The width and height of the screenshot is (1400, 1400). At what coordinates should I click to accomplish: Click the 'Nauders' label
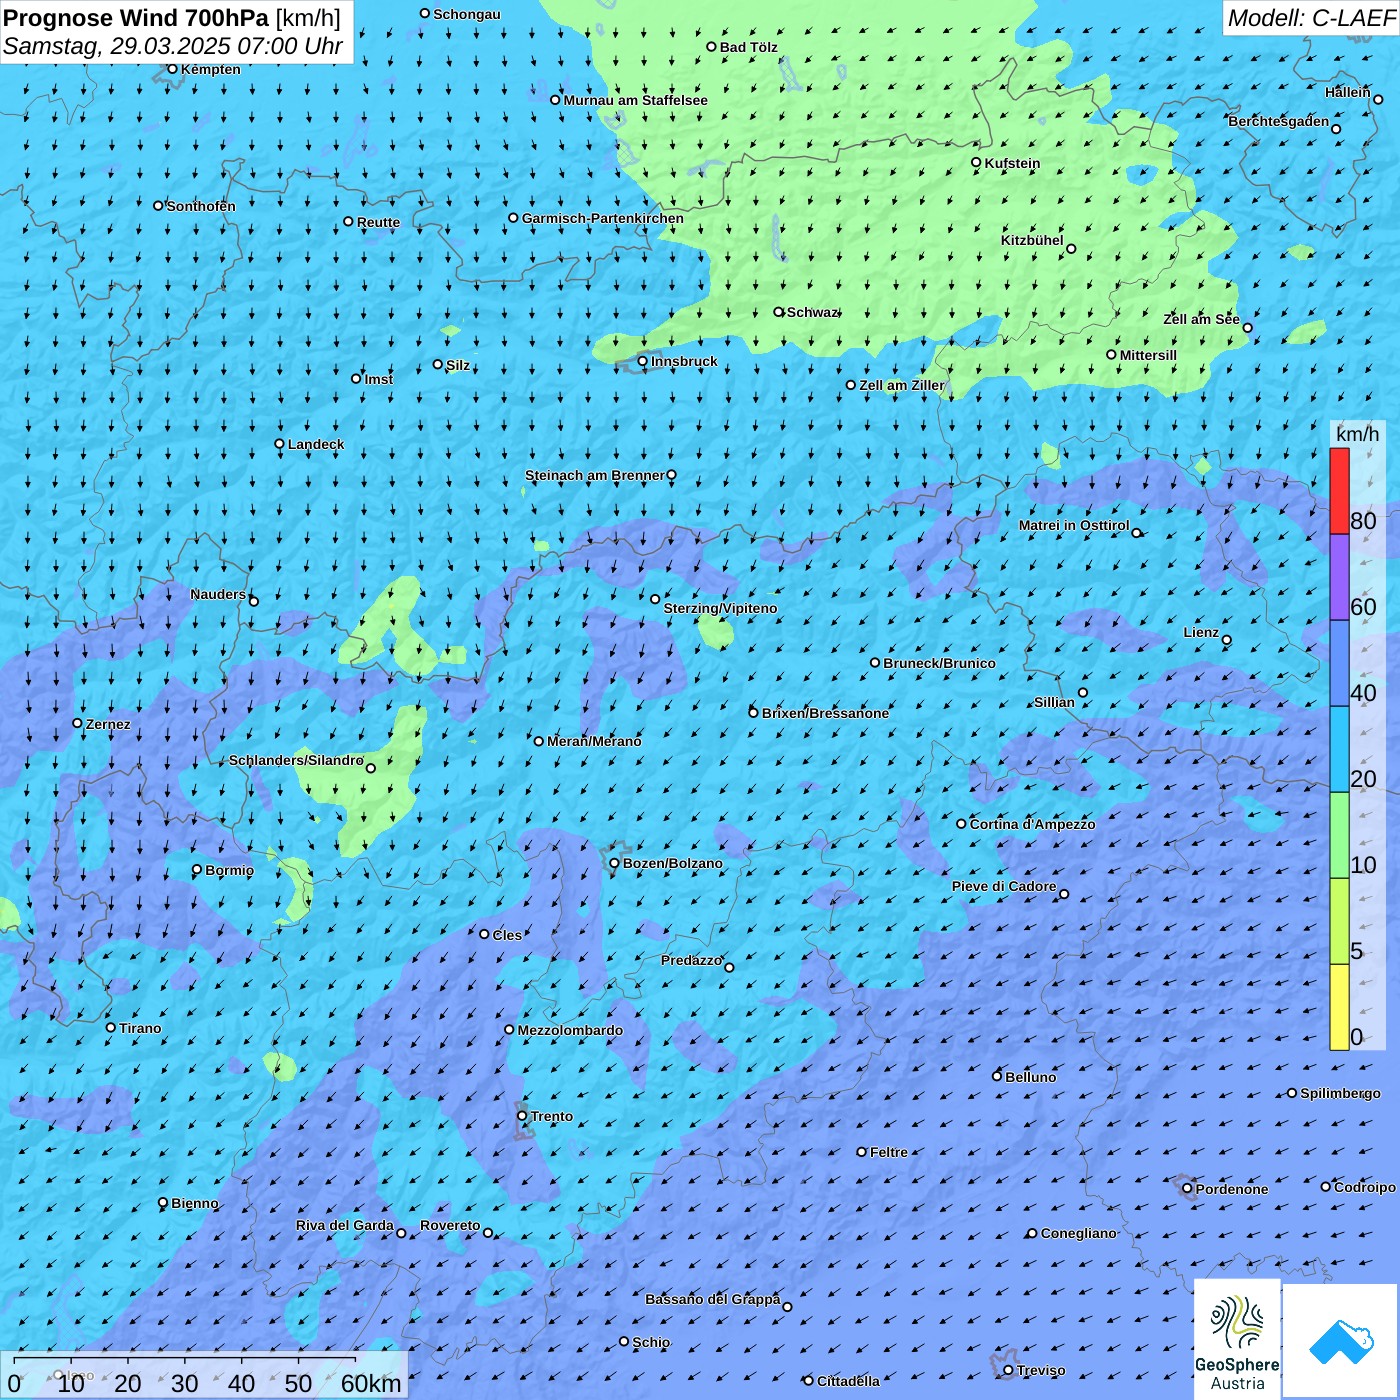(x=218, y=594)
